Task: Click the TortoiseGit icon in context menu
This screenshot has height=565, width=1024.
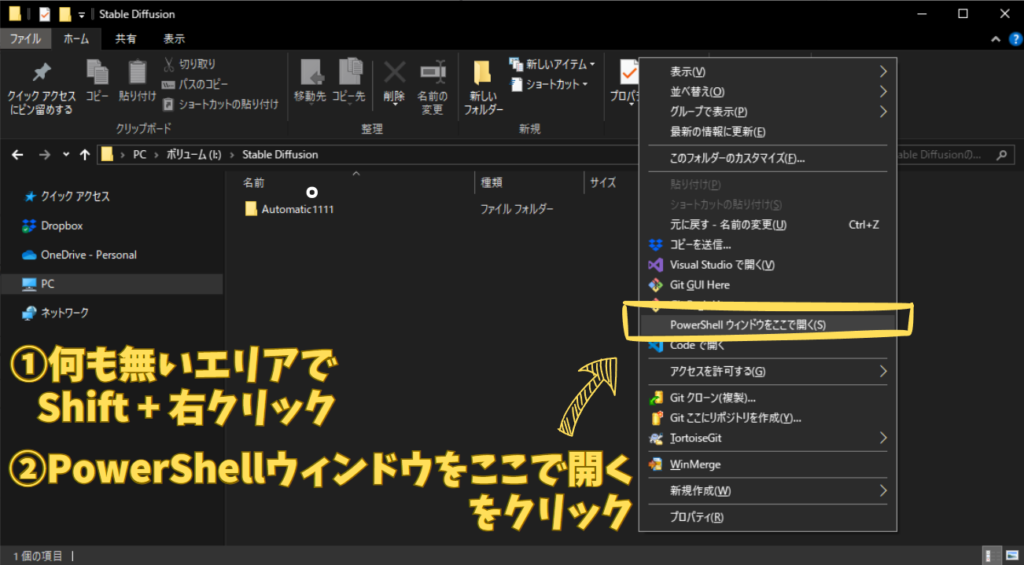Action: [655, 438]
